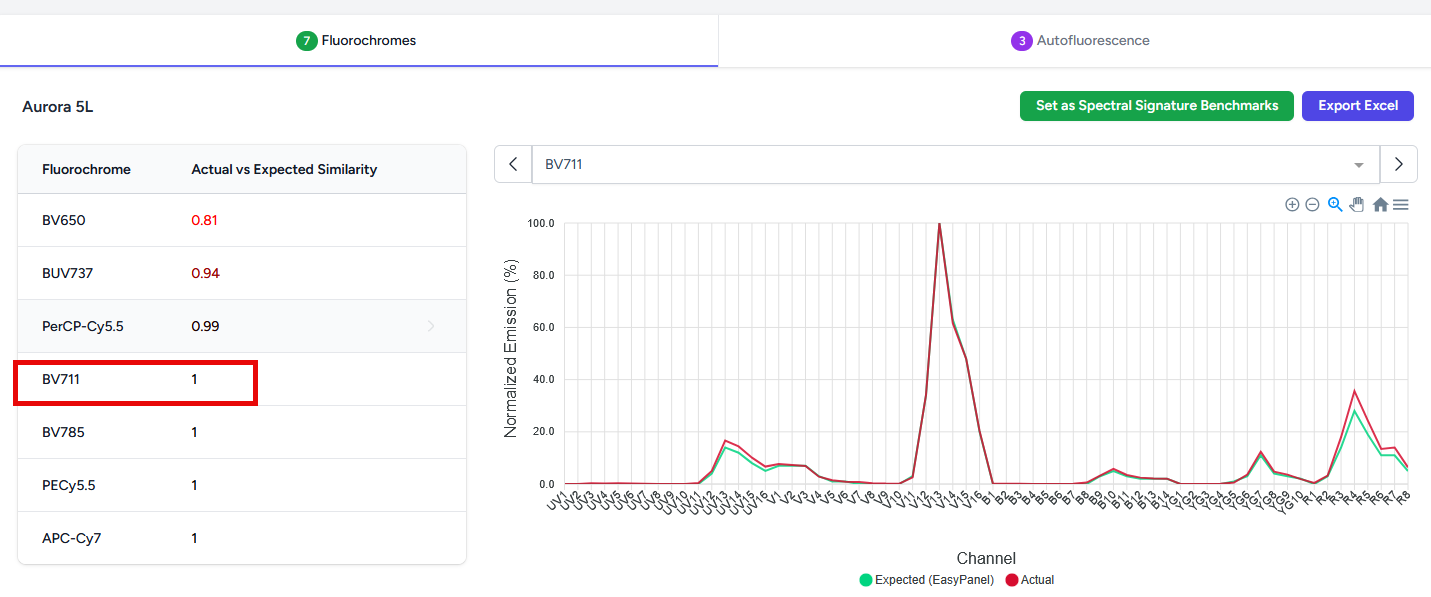Go to previous fluorochrome with left arrow

[513, 164]
